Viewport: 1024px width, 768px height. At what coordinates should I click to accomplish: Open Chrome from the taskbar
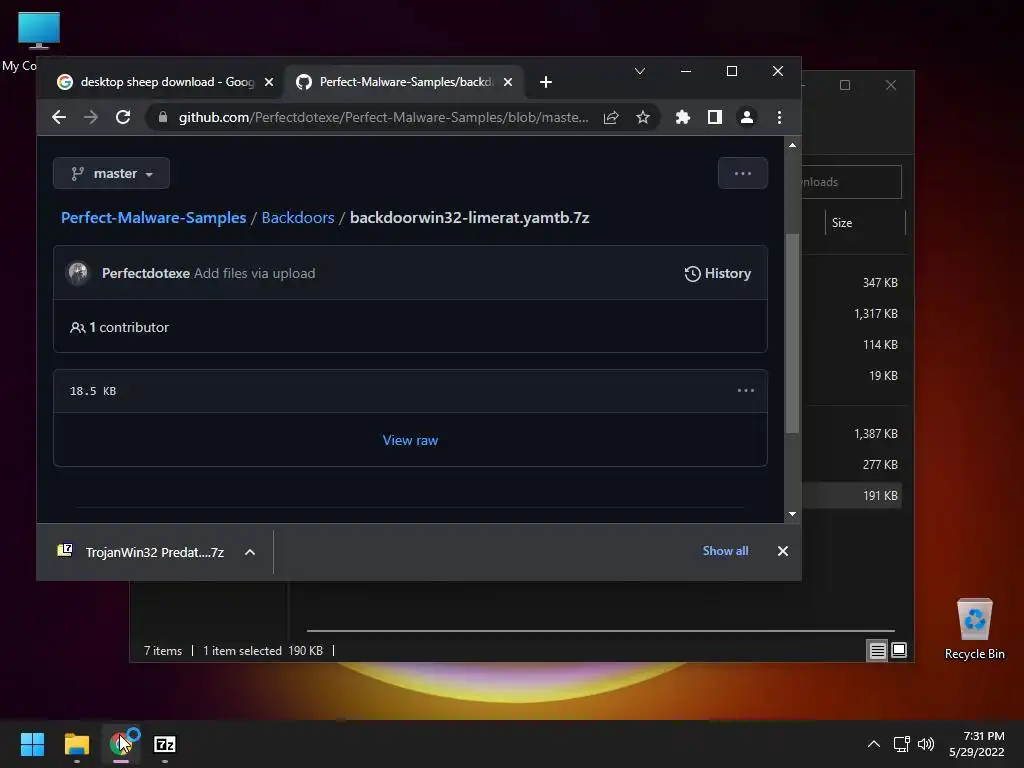tap(121, 744)
